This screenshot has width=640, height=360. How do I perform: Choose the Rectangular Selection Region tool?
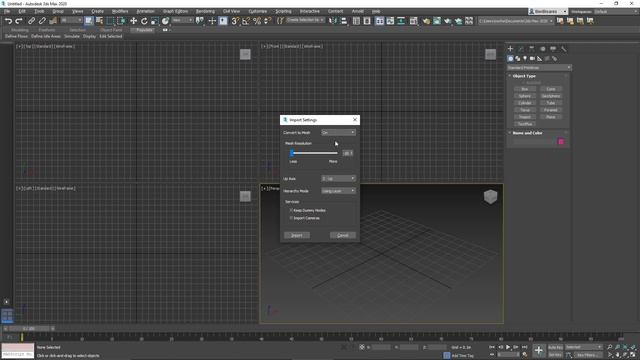tap(110, 21)
